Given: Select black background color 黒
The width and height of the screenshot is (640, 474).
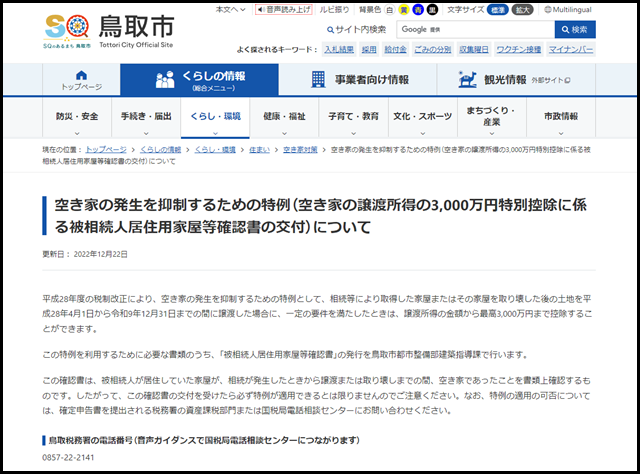Looking at the screenshot, I should (432, 9).
